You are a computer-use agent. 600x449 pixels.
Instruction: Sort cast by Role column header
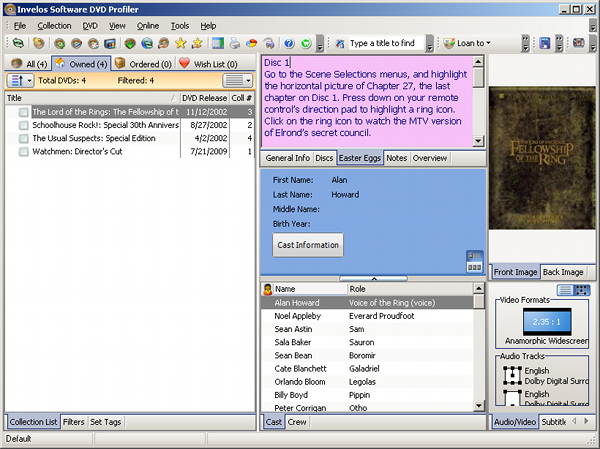(x=410, y=289)
